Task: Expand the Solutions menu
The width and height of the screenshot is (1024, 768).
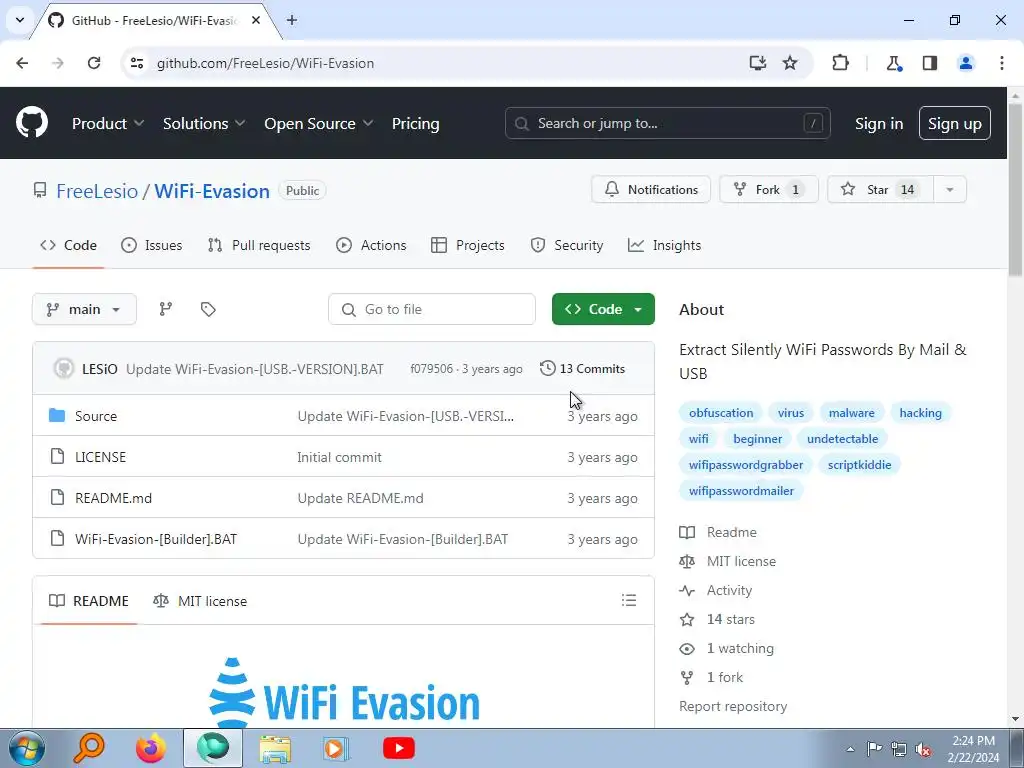Action: [204, 123]
